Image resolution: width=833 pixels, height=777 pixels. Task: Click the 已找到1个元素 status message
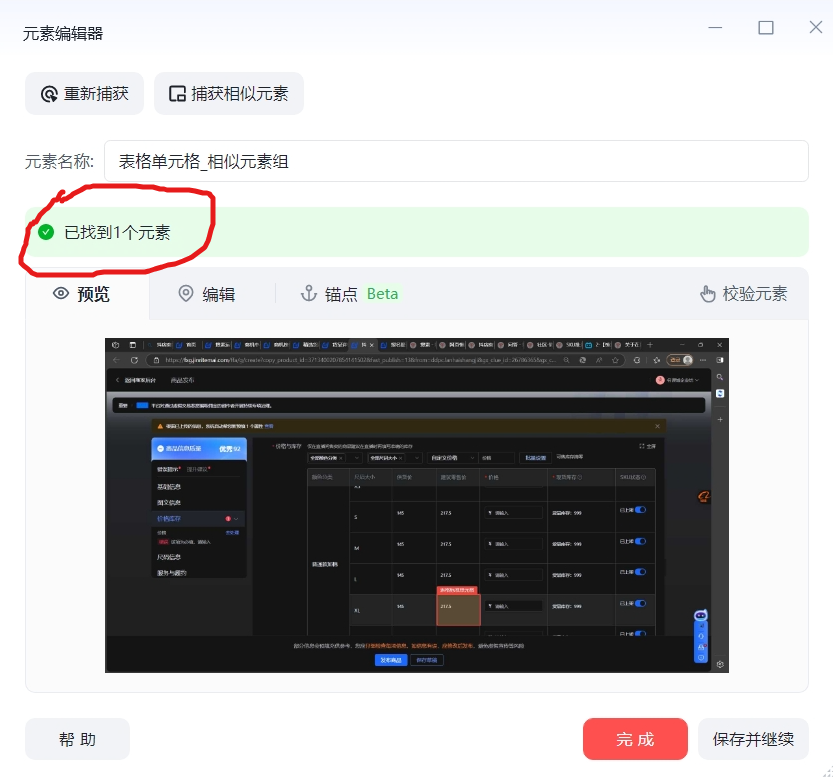117,232
